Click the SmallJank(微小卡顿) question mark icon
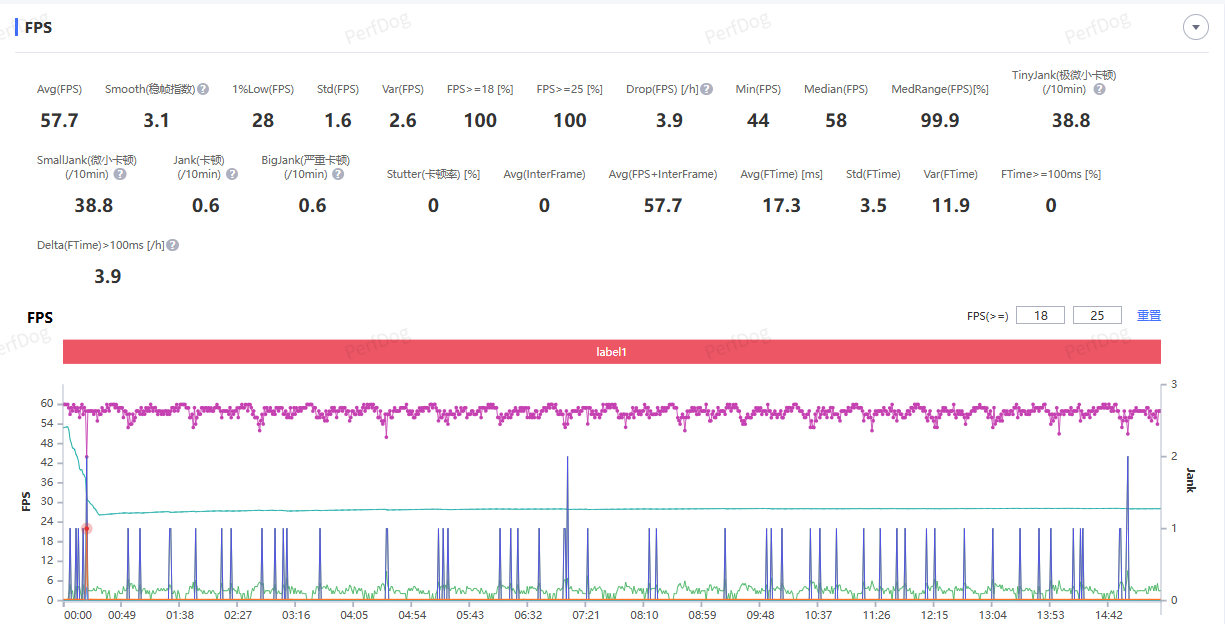 tap(120, 174)
